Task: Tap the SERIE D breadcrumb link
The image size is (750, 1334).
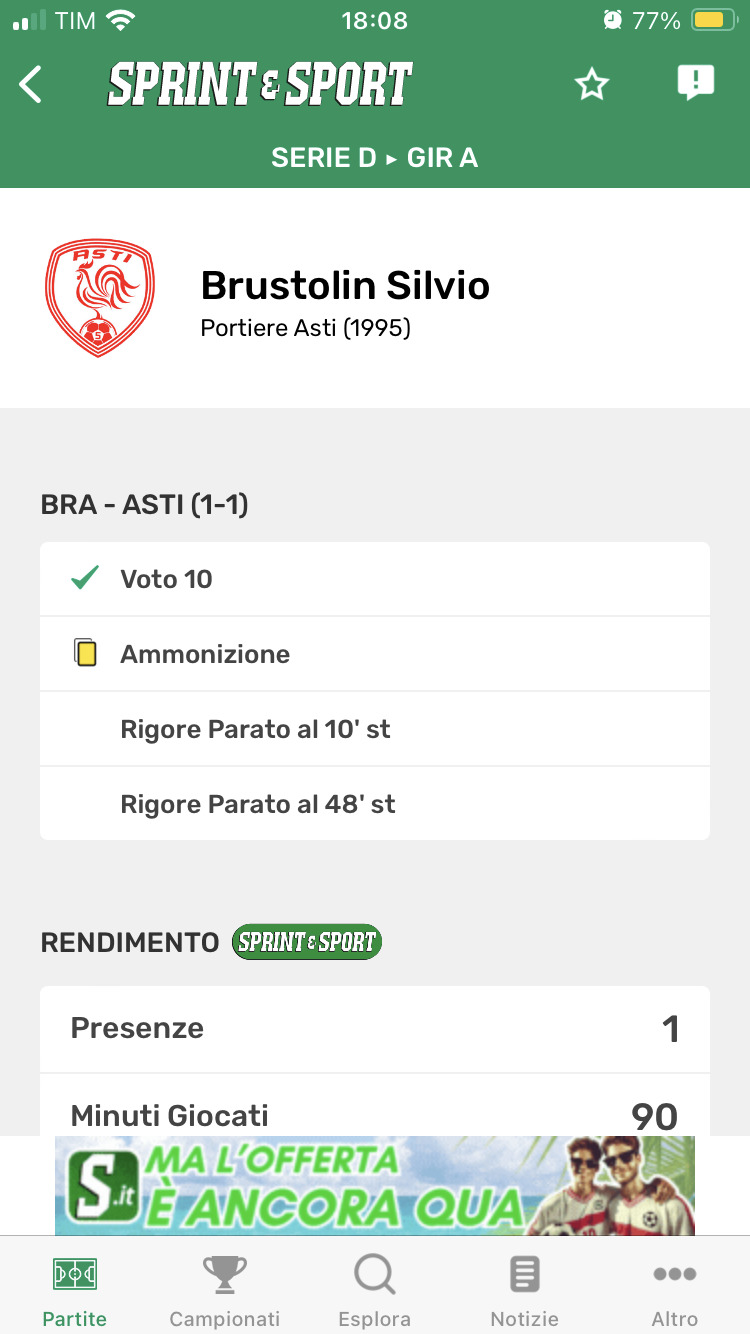Action: [x=323, y=158]
